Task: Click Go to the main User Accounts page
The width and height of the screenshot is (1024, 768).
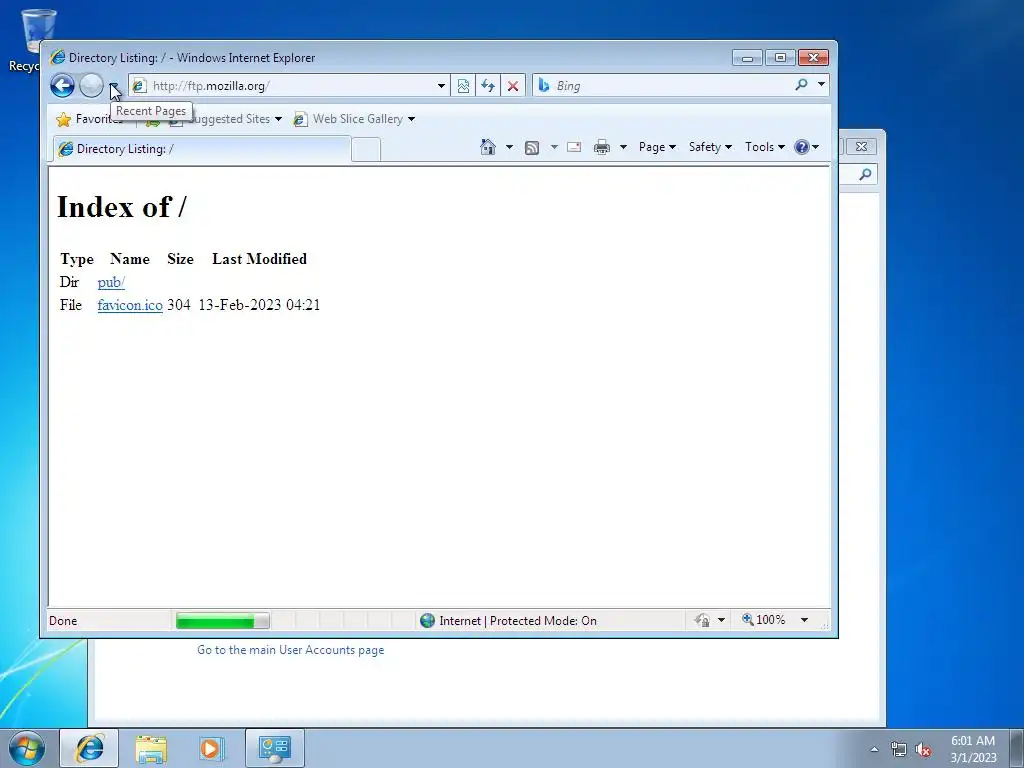Action: (291, 650)
